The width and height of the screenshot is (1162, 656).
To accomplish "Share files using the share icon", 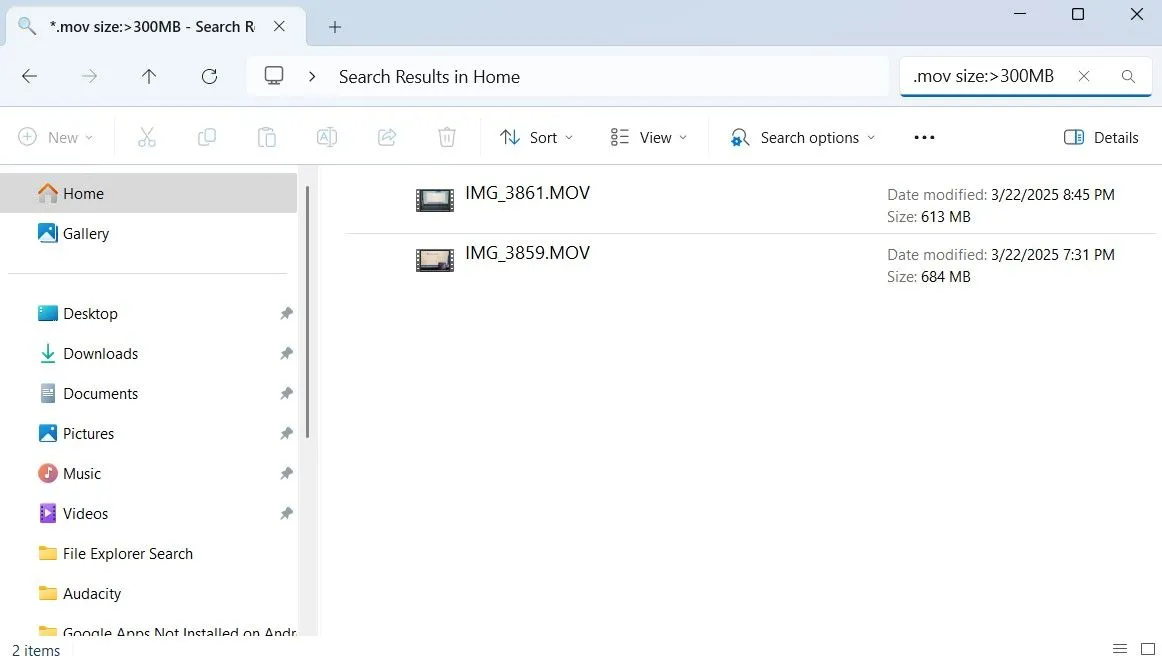I will tap(387, 137).
